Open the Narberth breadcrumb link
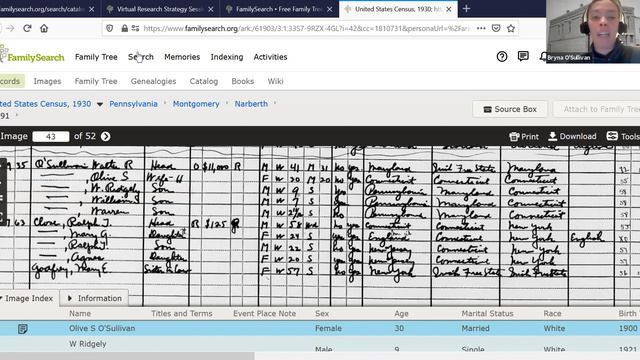640x360 pixels. tap(251, 104)
